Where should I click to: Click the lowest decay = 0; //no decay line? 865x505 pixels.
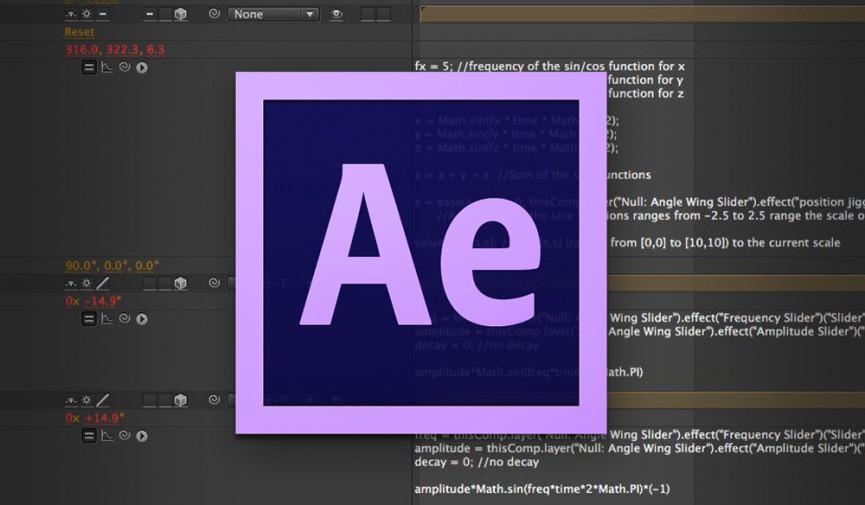pos(477,462)
